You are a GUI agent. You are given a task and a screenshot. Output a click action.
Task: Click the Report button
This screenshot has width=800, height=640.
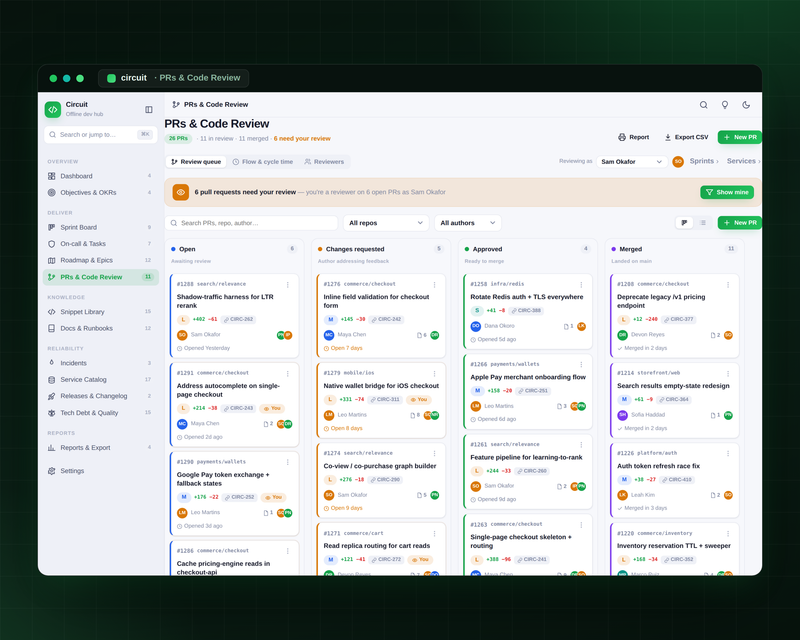(634, 137)
